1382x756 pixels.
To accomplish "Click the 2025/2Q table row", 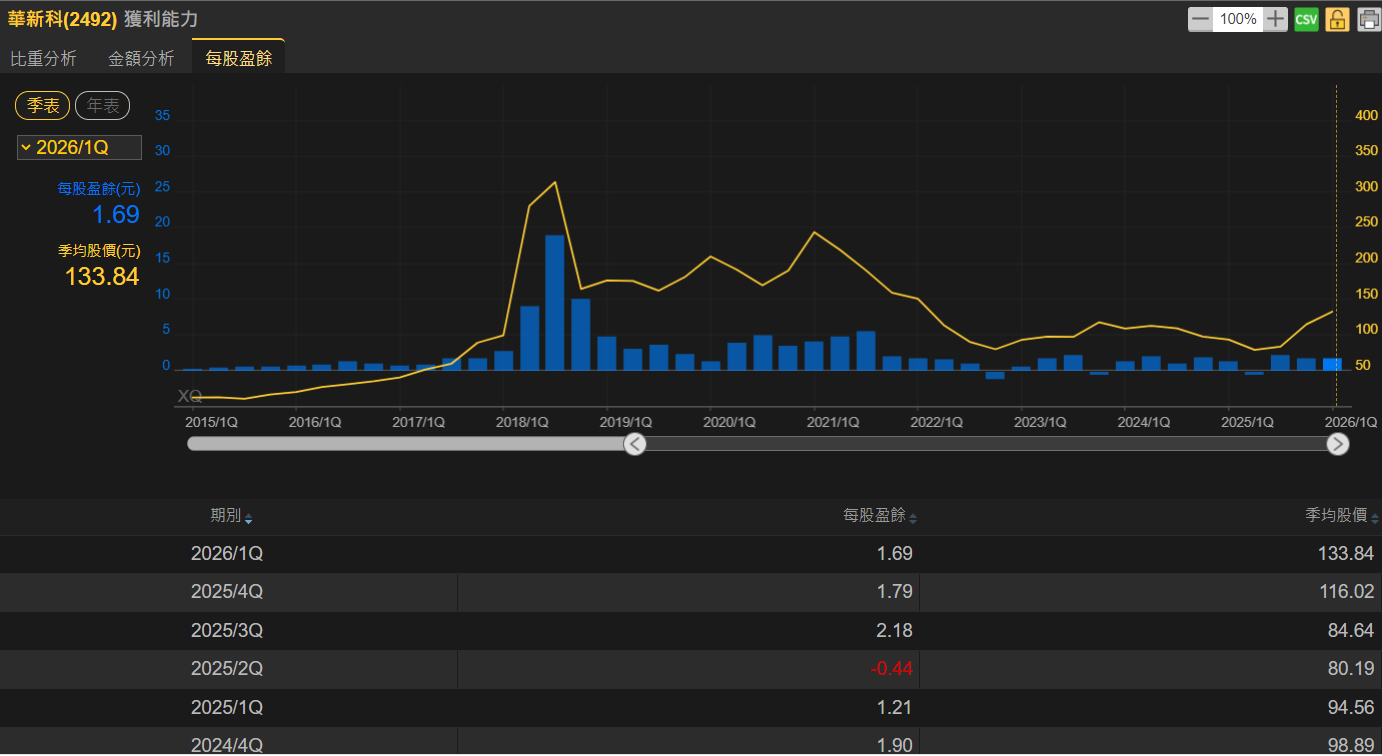I will (x=691, y=669).
